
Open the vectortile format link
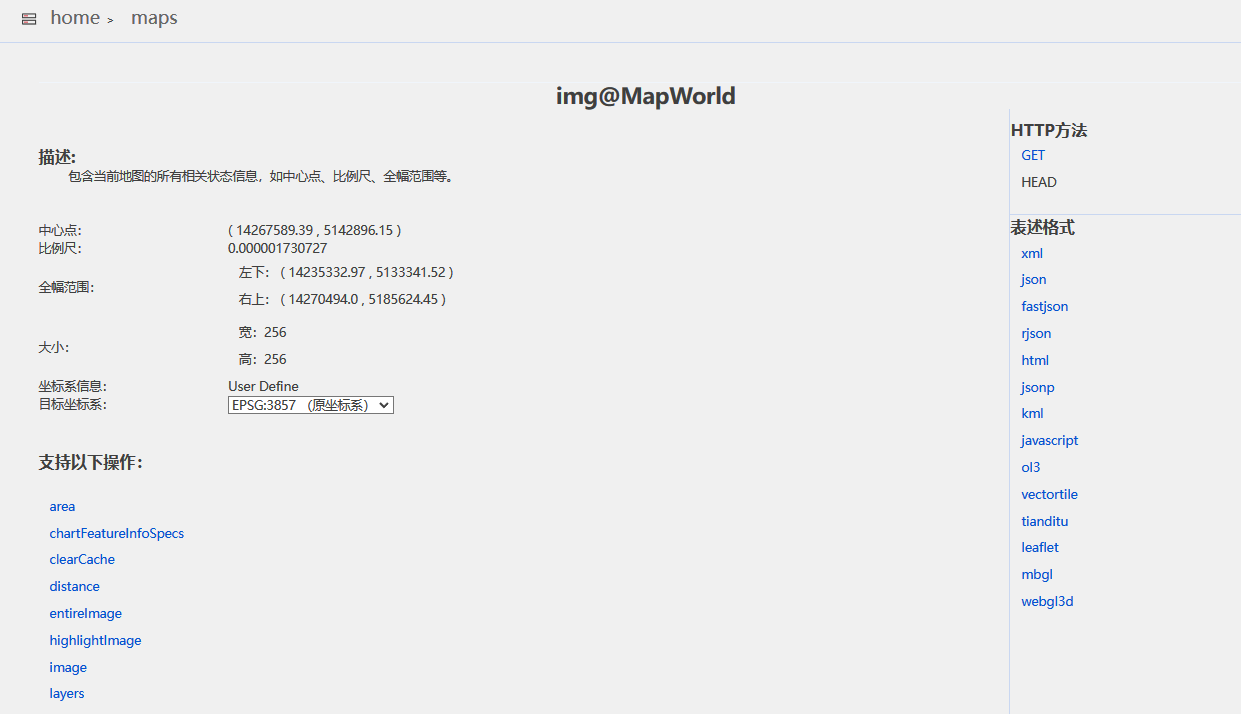coord(1049,494)
